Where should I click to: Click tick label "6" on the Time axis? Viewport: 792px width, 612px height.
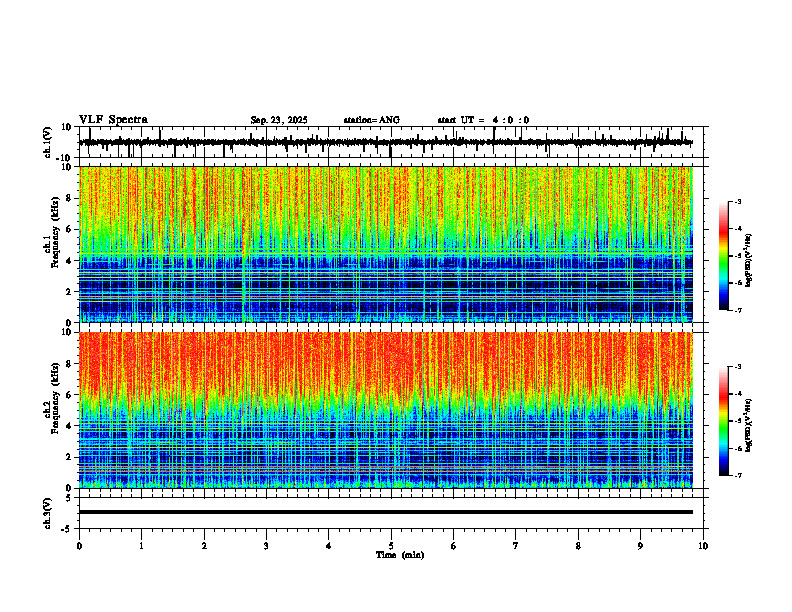click(454, 546)
